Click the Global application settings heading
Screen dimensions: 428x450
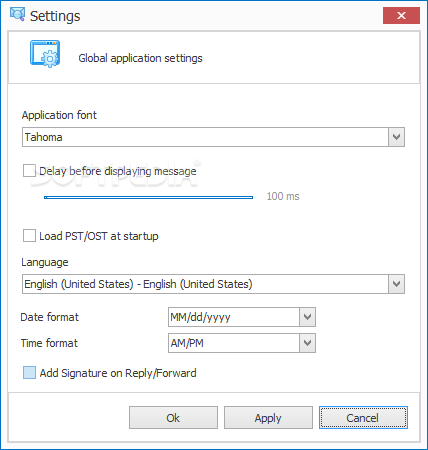tap(140, 58)
